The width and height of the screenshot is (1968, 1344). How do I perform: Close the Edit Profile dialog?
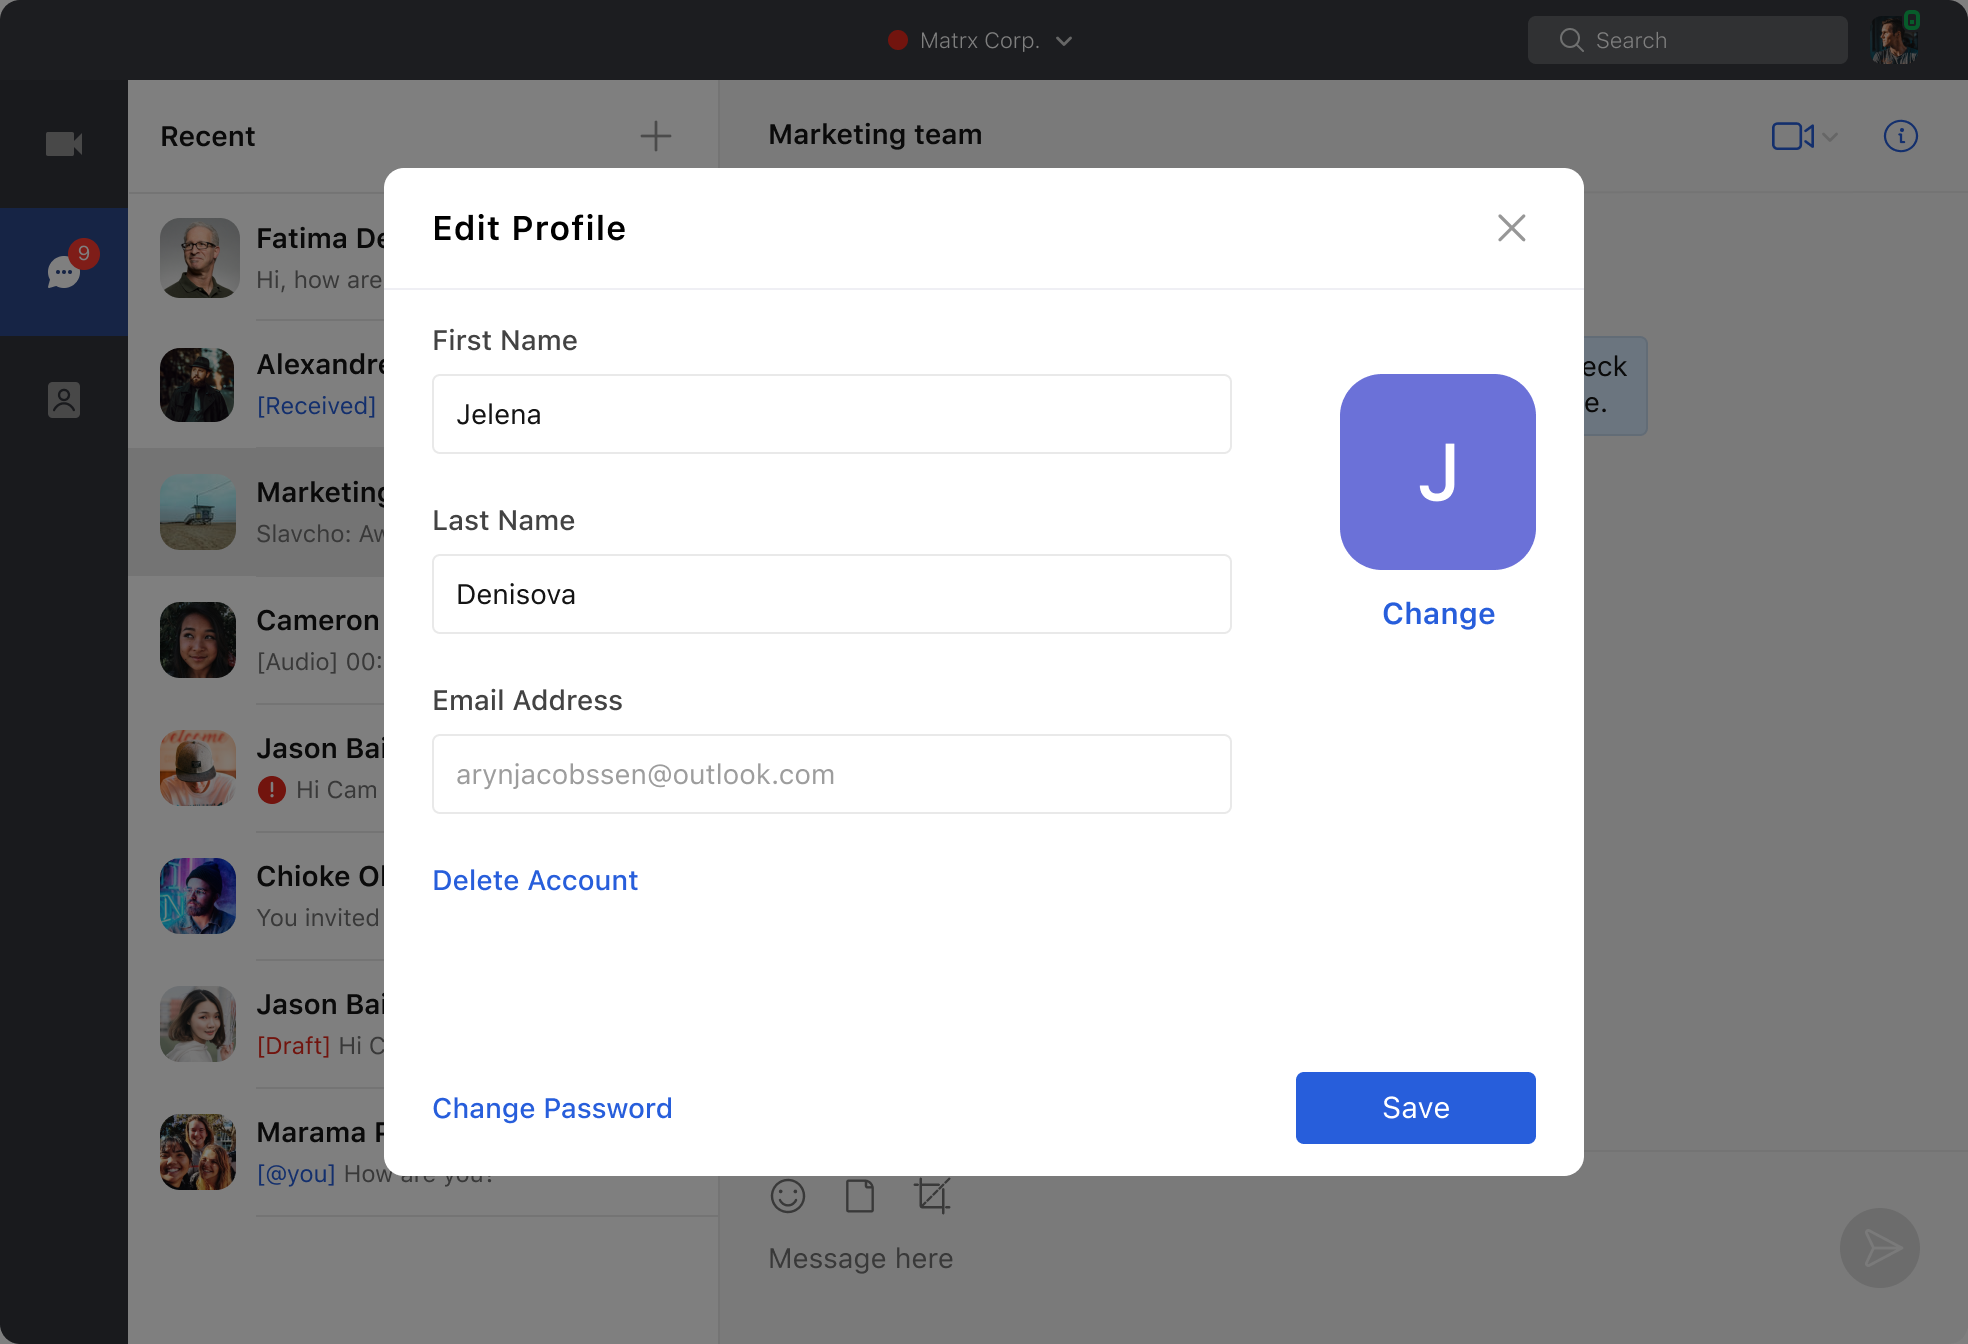pos(1511,228)
